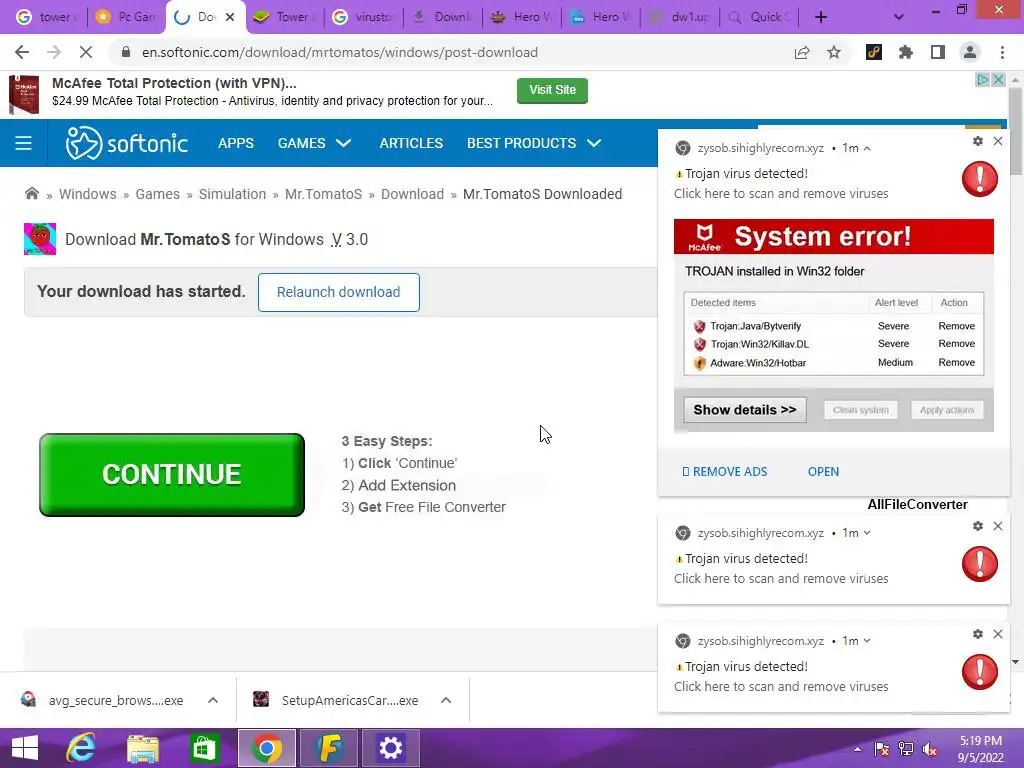Switch to the 'Pc Gam' tab

127,17
